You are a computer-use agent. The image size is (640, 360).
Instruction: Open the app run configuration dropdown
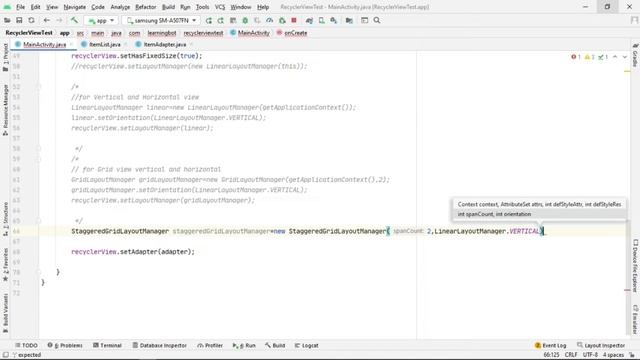[101, 20]
